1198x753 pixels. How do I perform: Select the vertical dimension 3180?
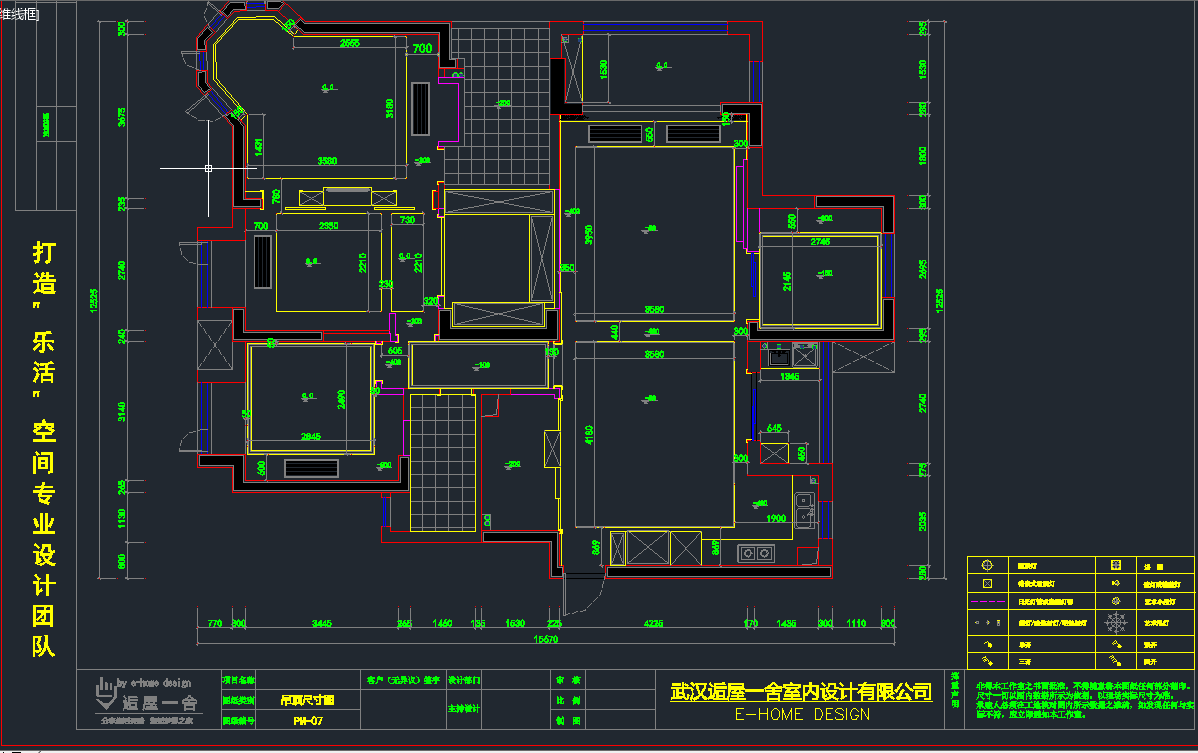click(390, 108)
